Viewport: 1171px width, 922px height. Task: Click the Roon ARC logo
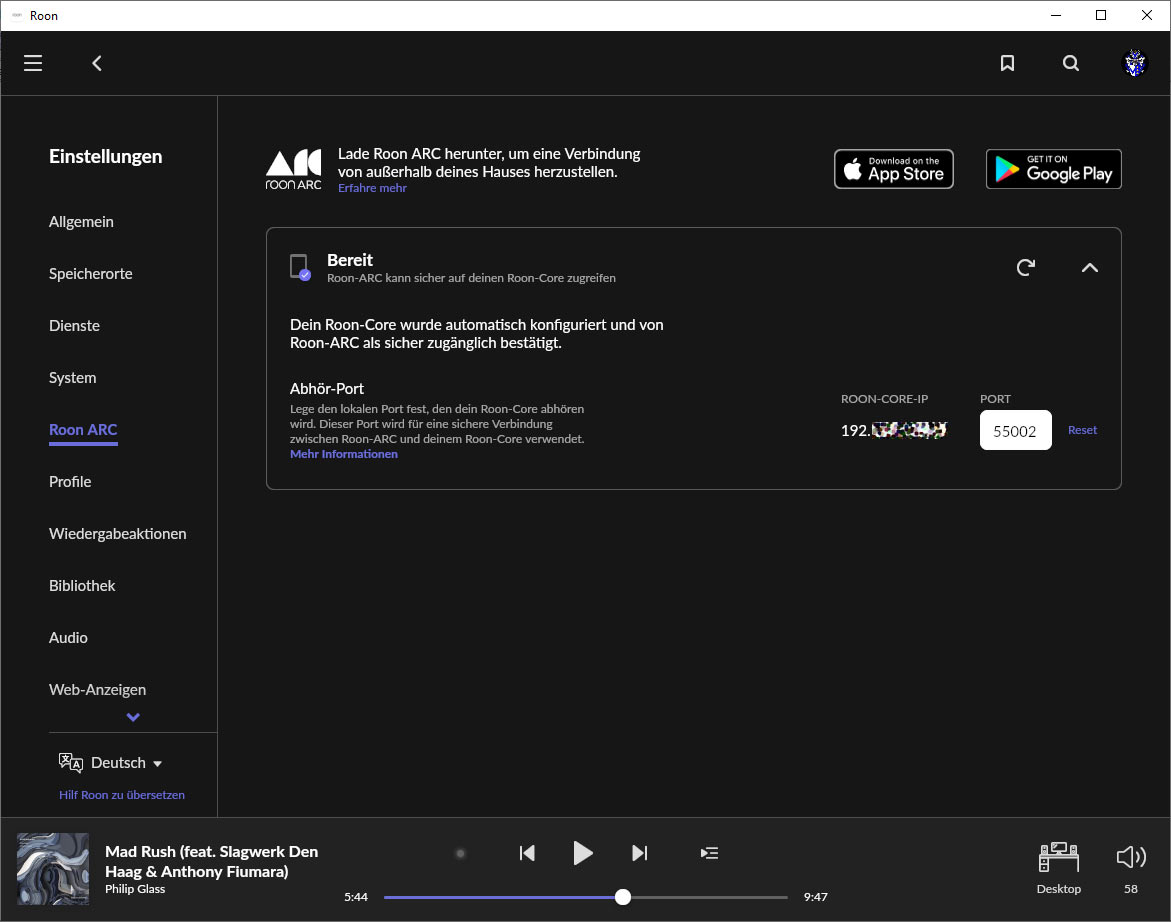click(x=293, y=169)
